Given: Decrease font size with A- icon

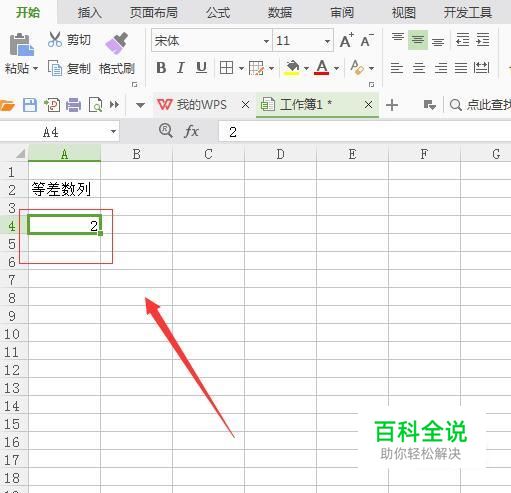Looking at the screenshot, I should coord(367,41).
